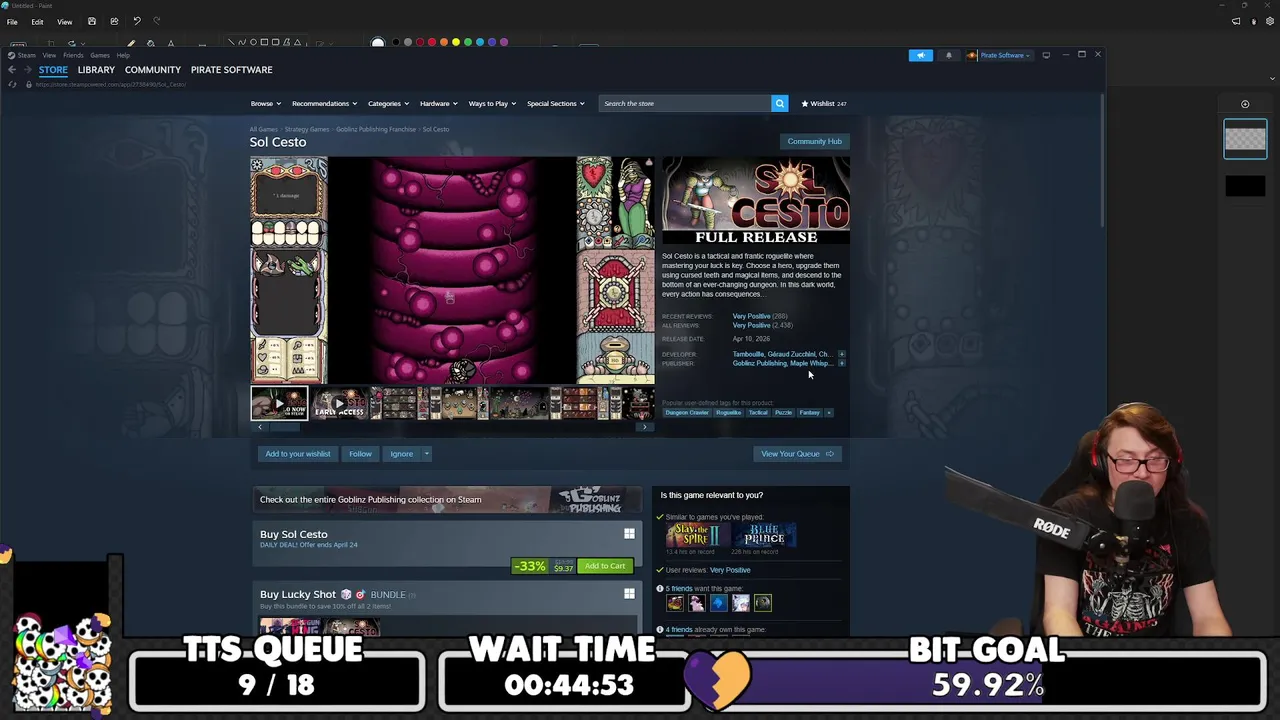Expand the Hardware dropdown
The height and width of the screenshot is (720, 1280).
point(438,103)
